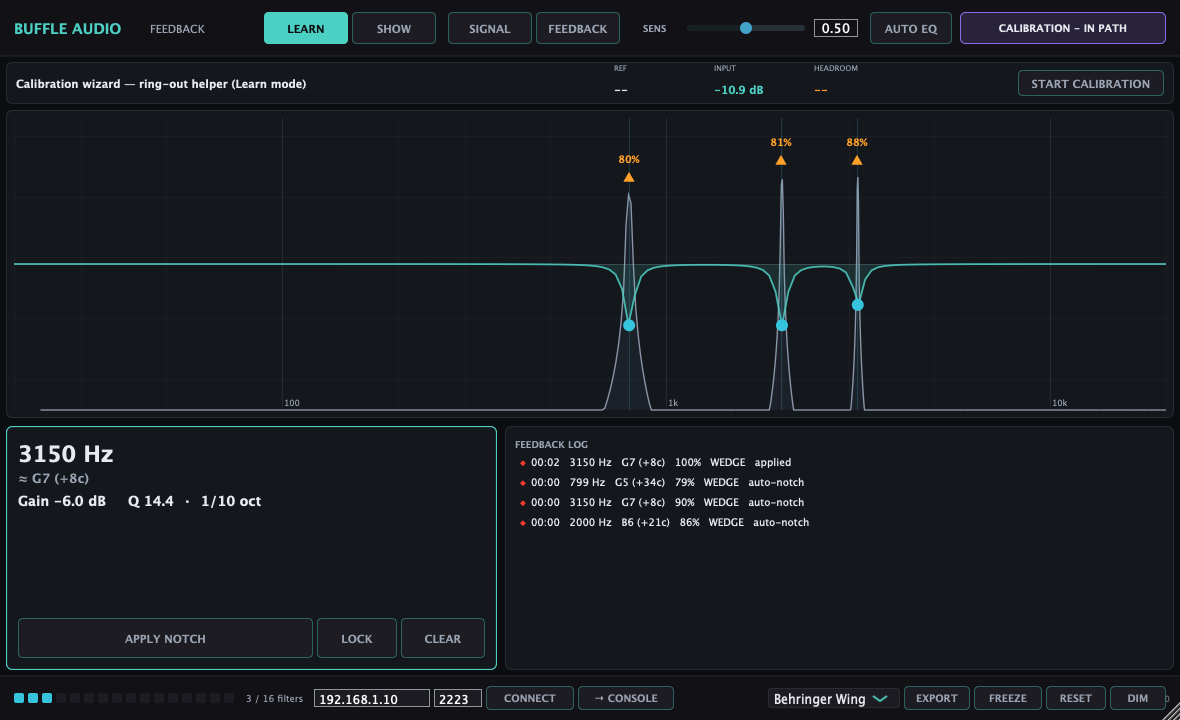The height and width of the screenshot is (720, 1180).
Task: Click red diamond of the 799 Hz log entry
Action: 522,483
